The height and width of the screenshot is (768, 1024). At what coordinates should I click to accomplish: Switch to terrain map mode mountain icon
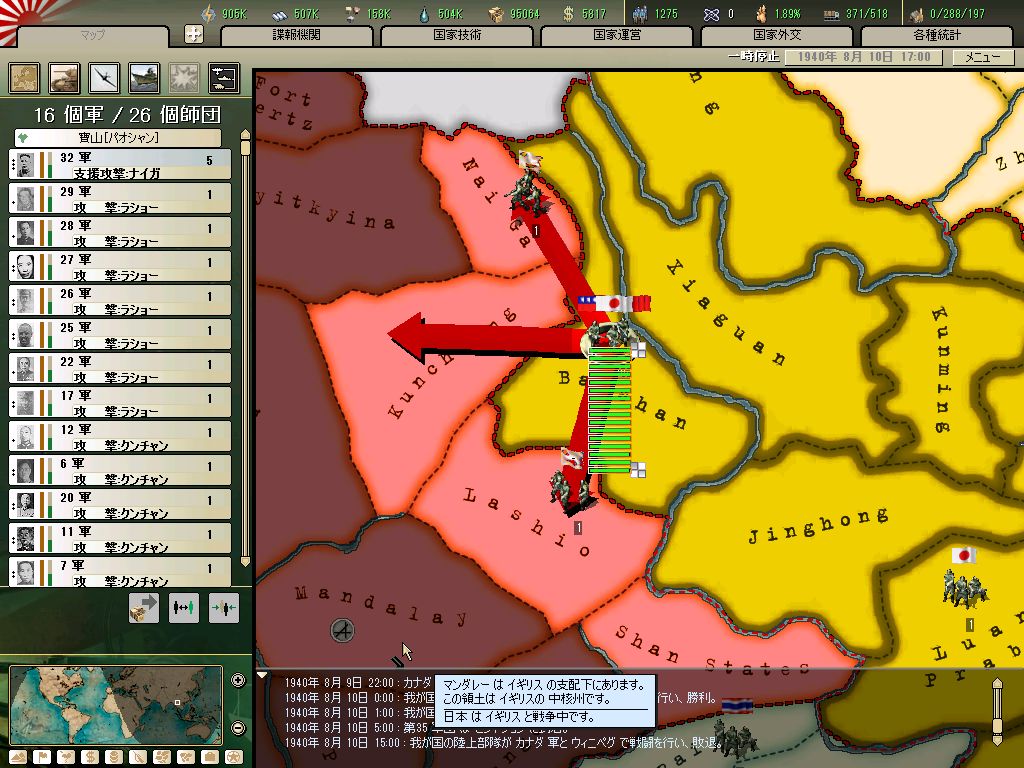pyautogui.click(x=18, y=758)
